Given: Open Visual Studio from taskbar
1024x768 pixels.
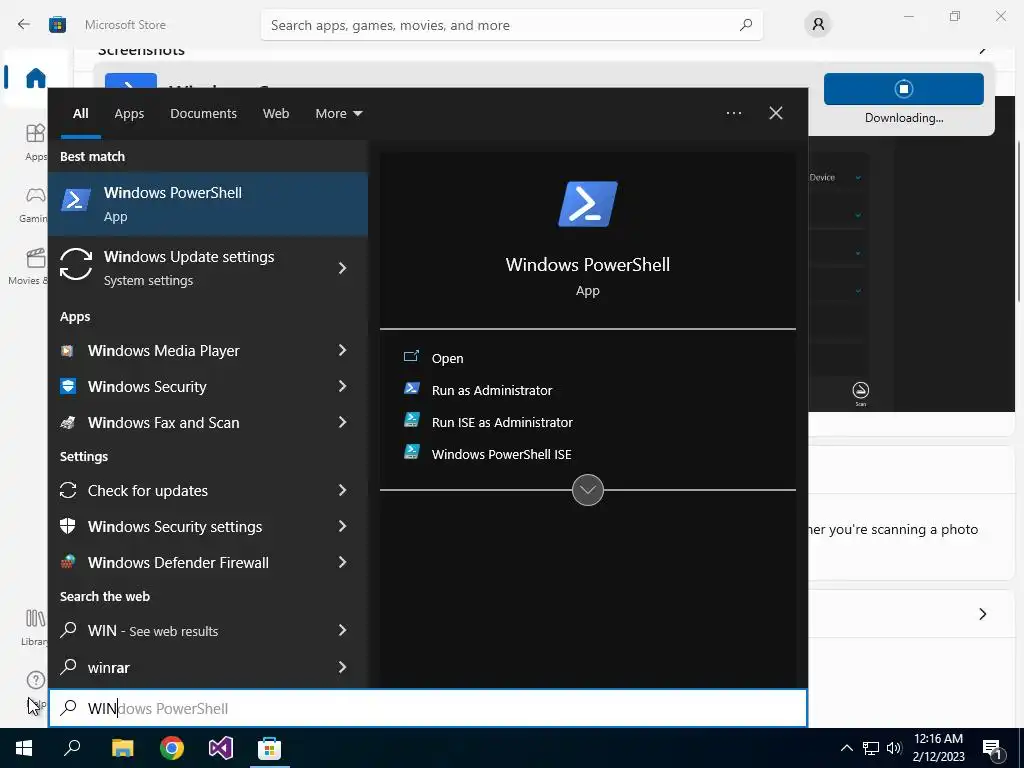Looking at the screenshot, I should coord(221,748).
